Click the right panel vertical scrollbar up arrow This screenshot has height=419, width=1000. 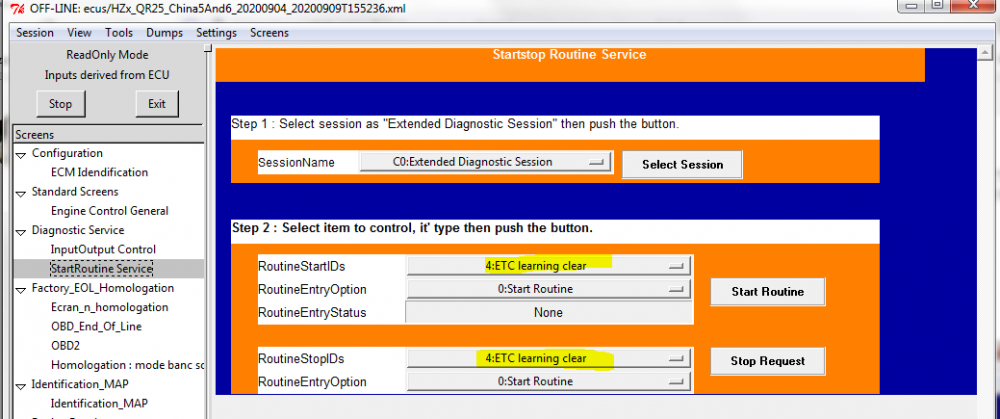[985, 53]
